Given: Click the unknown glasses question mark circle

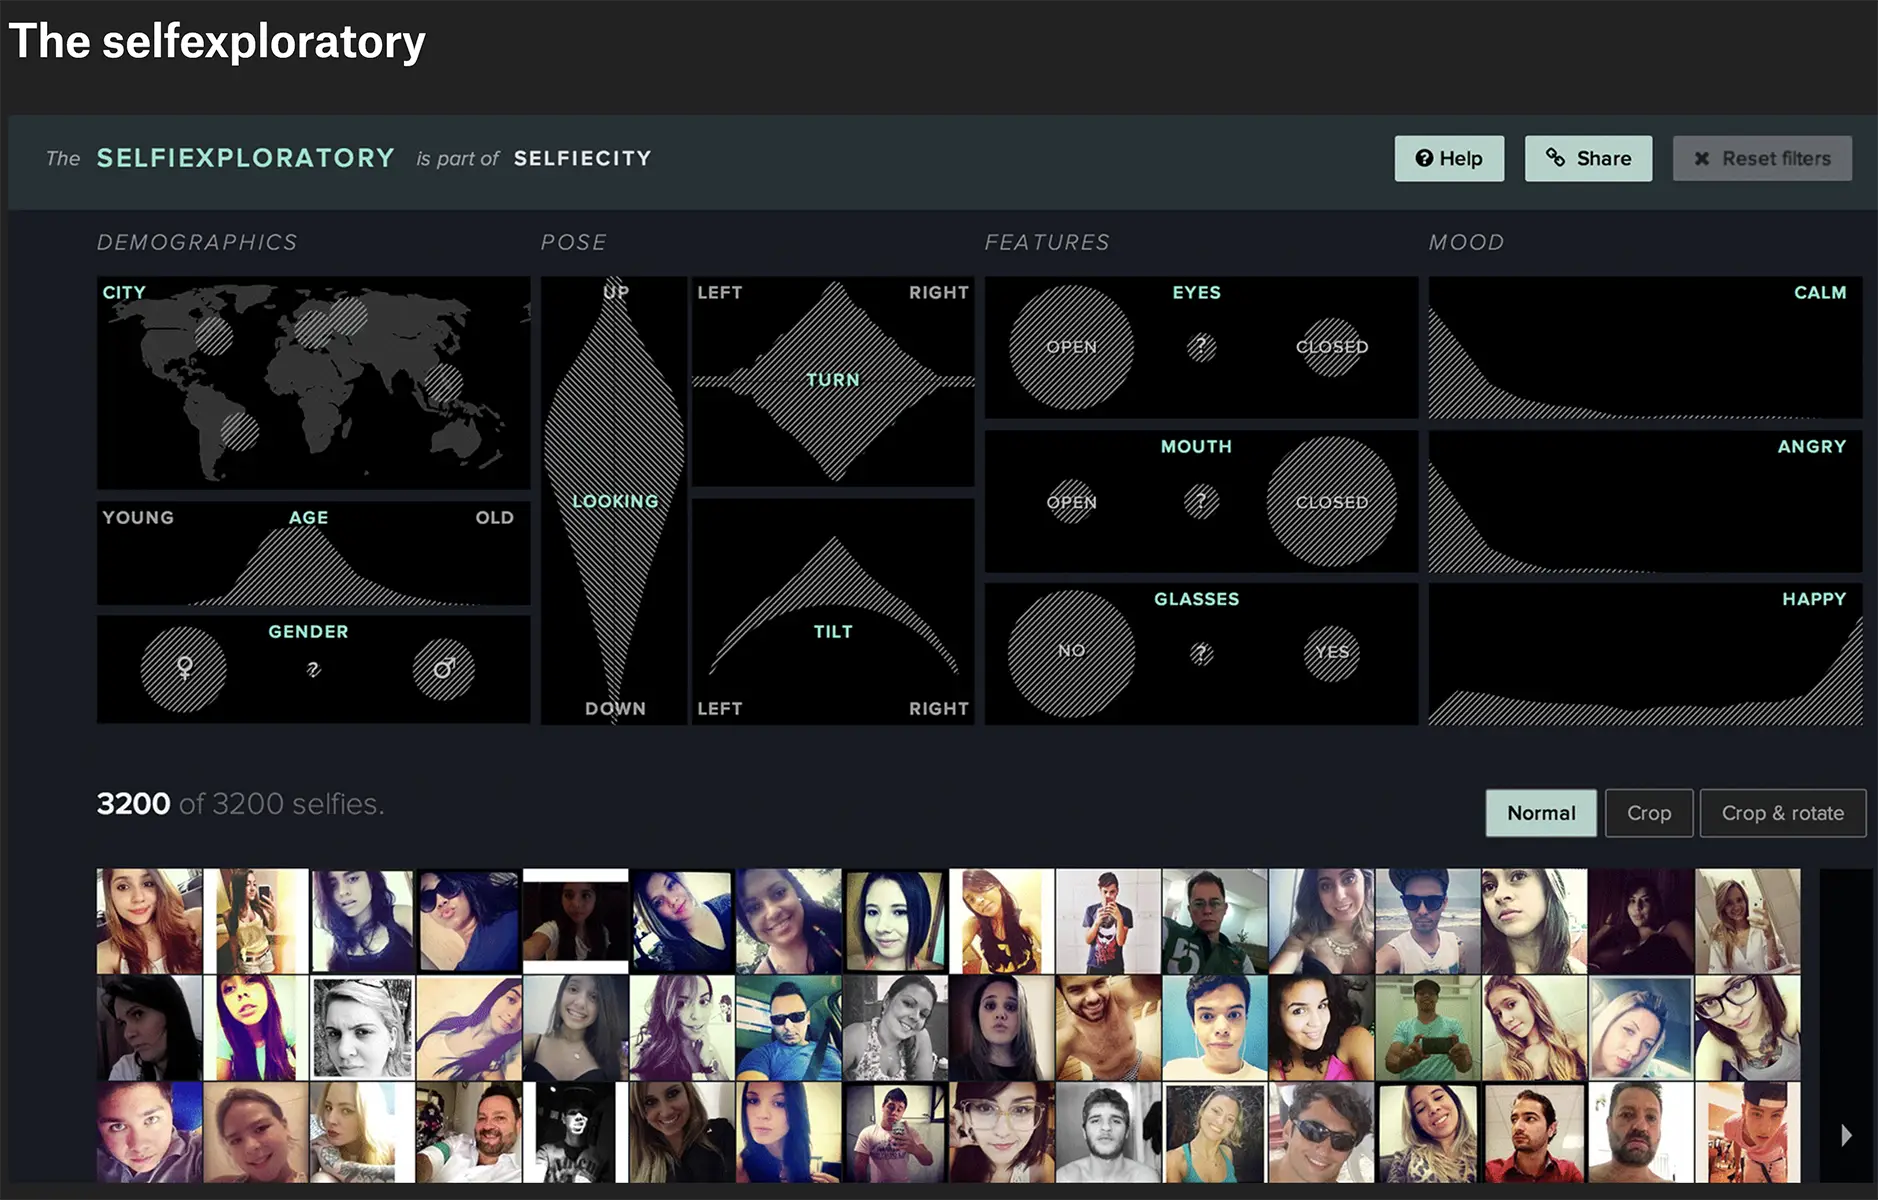Looking at the screenshot, I should [1201, 653].
